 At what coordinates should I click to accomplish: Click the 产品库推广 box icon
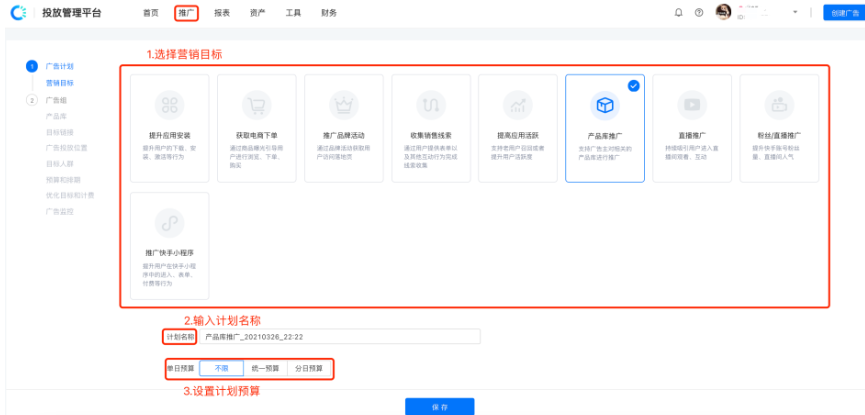(605, 105)
